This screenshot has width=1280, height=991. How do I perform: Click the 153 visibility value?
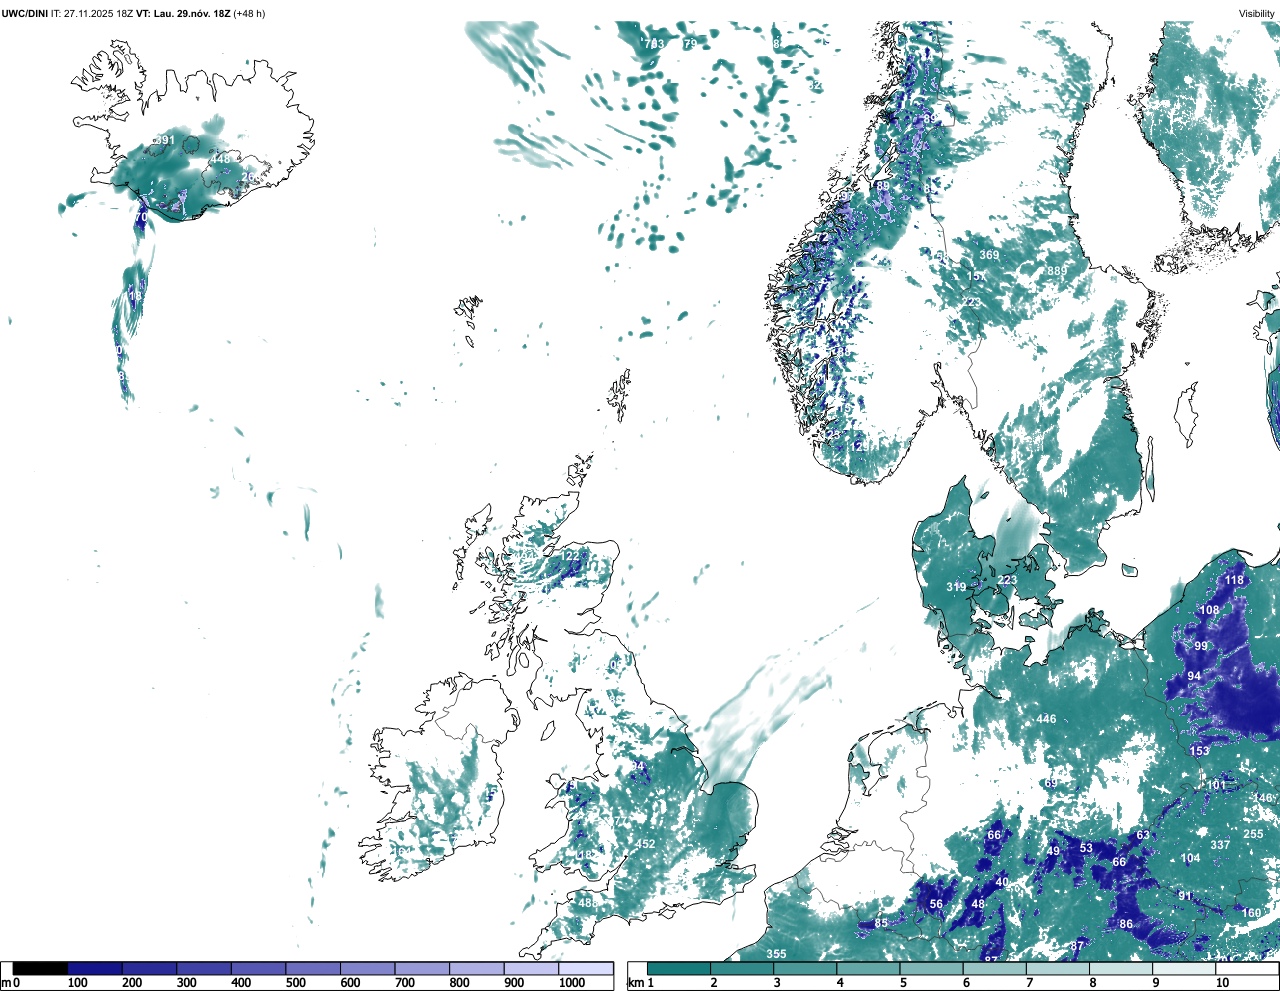1200,751
